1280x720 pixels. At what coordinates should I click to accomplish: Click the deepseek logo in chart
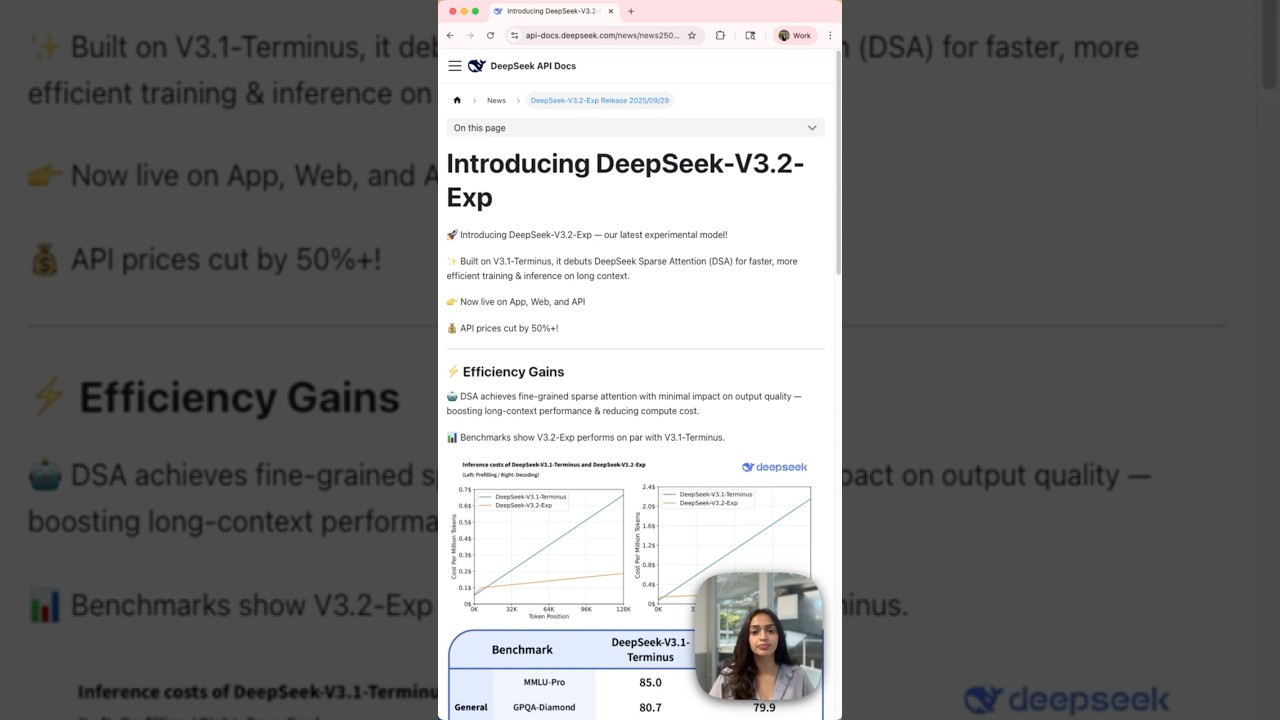tap(774, 467)
